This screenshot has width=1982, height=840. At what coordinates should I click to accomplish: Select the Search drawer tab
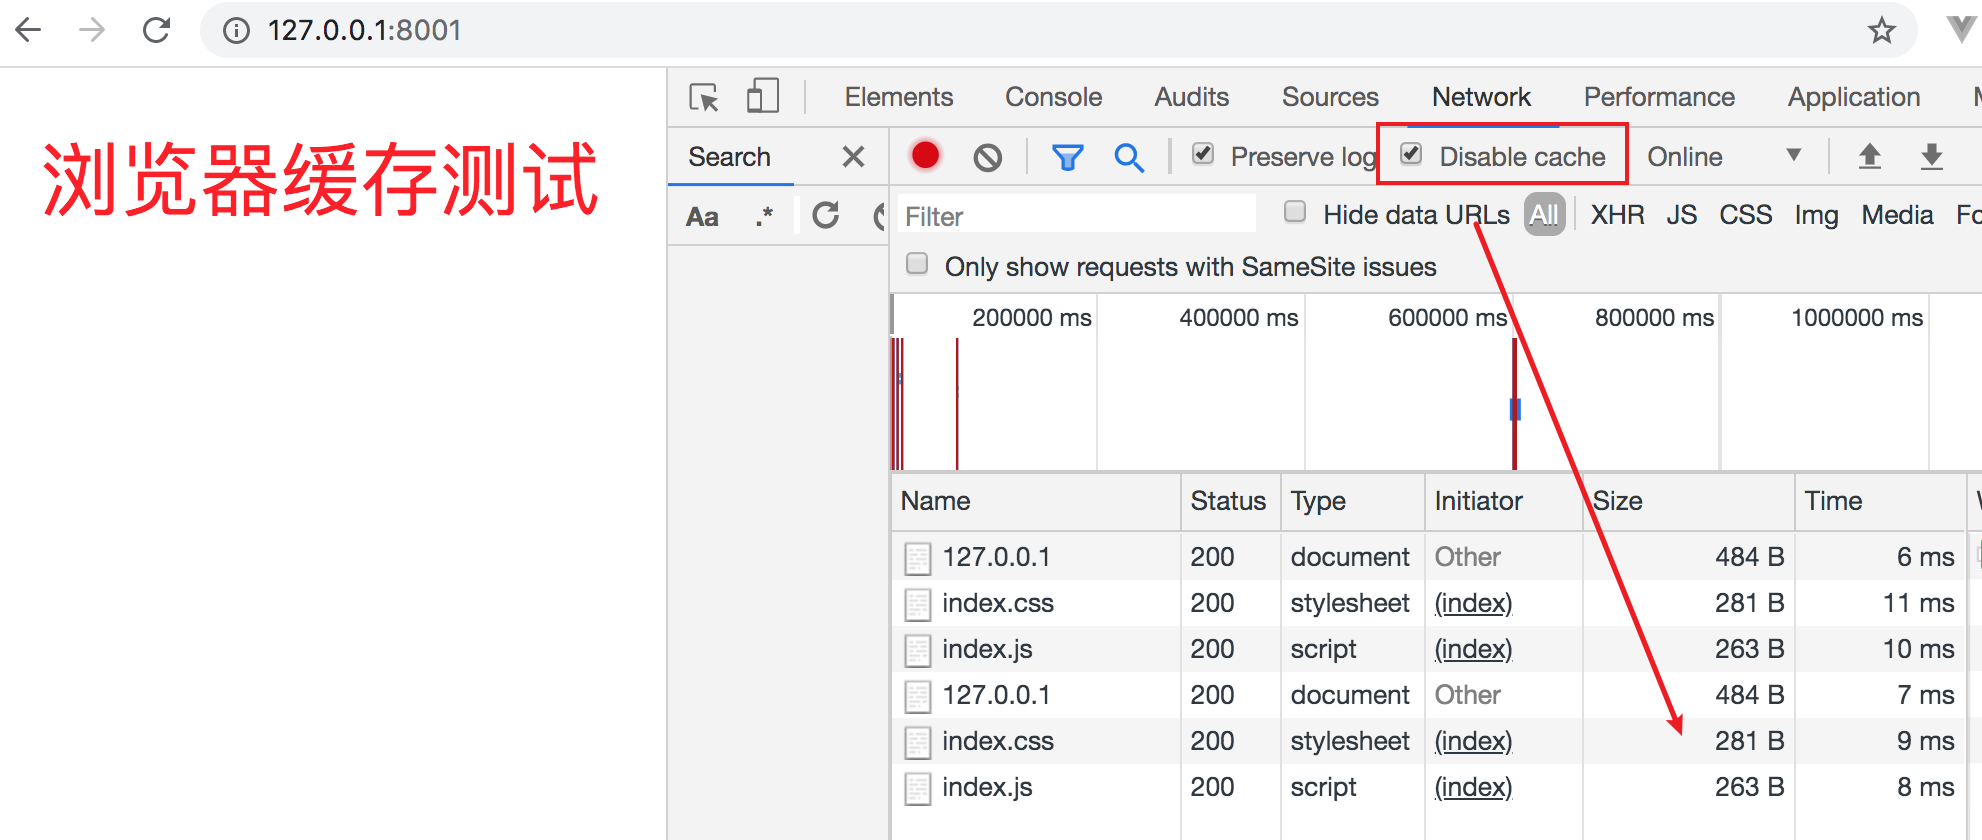point(729,157)
